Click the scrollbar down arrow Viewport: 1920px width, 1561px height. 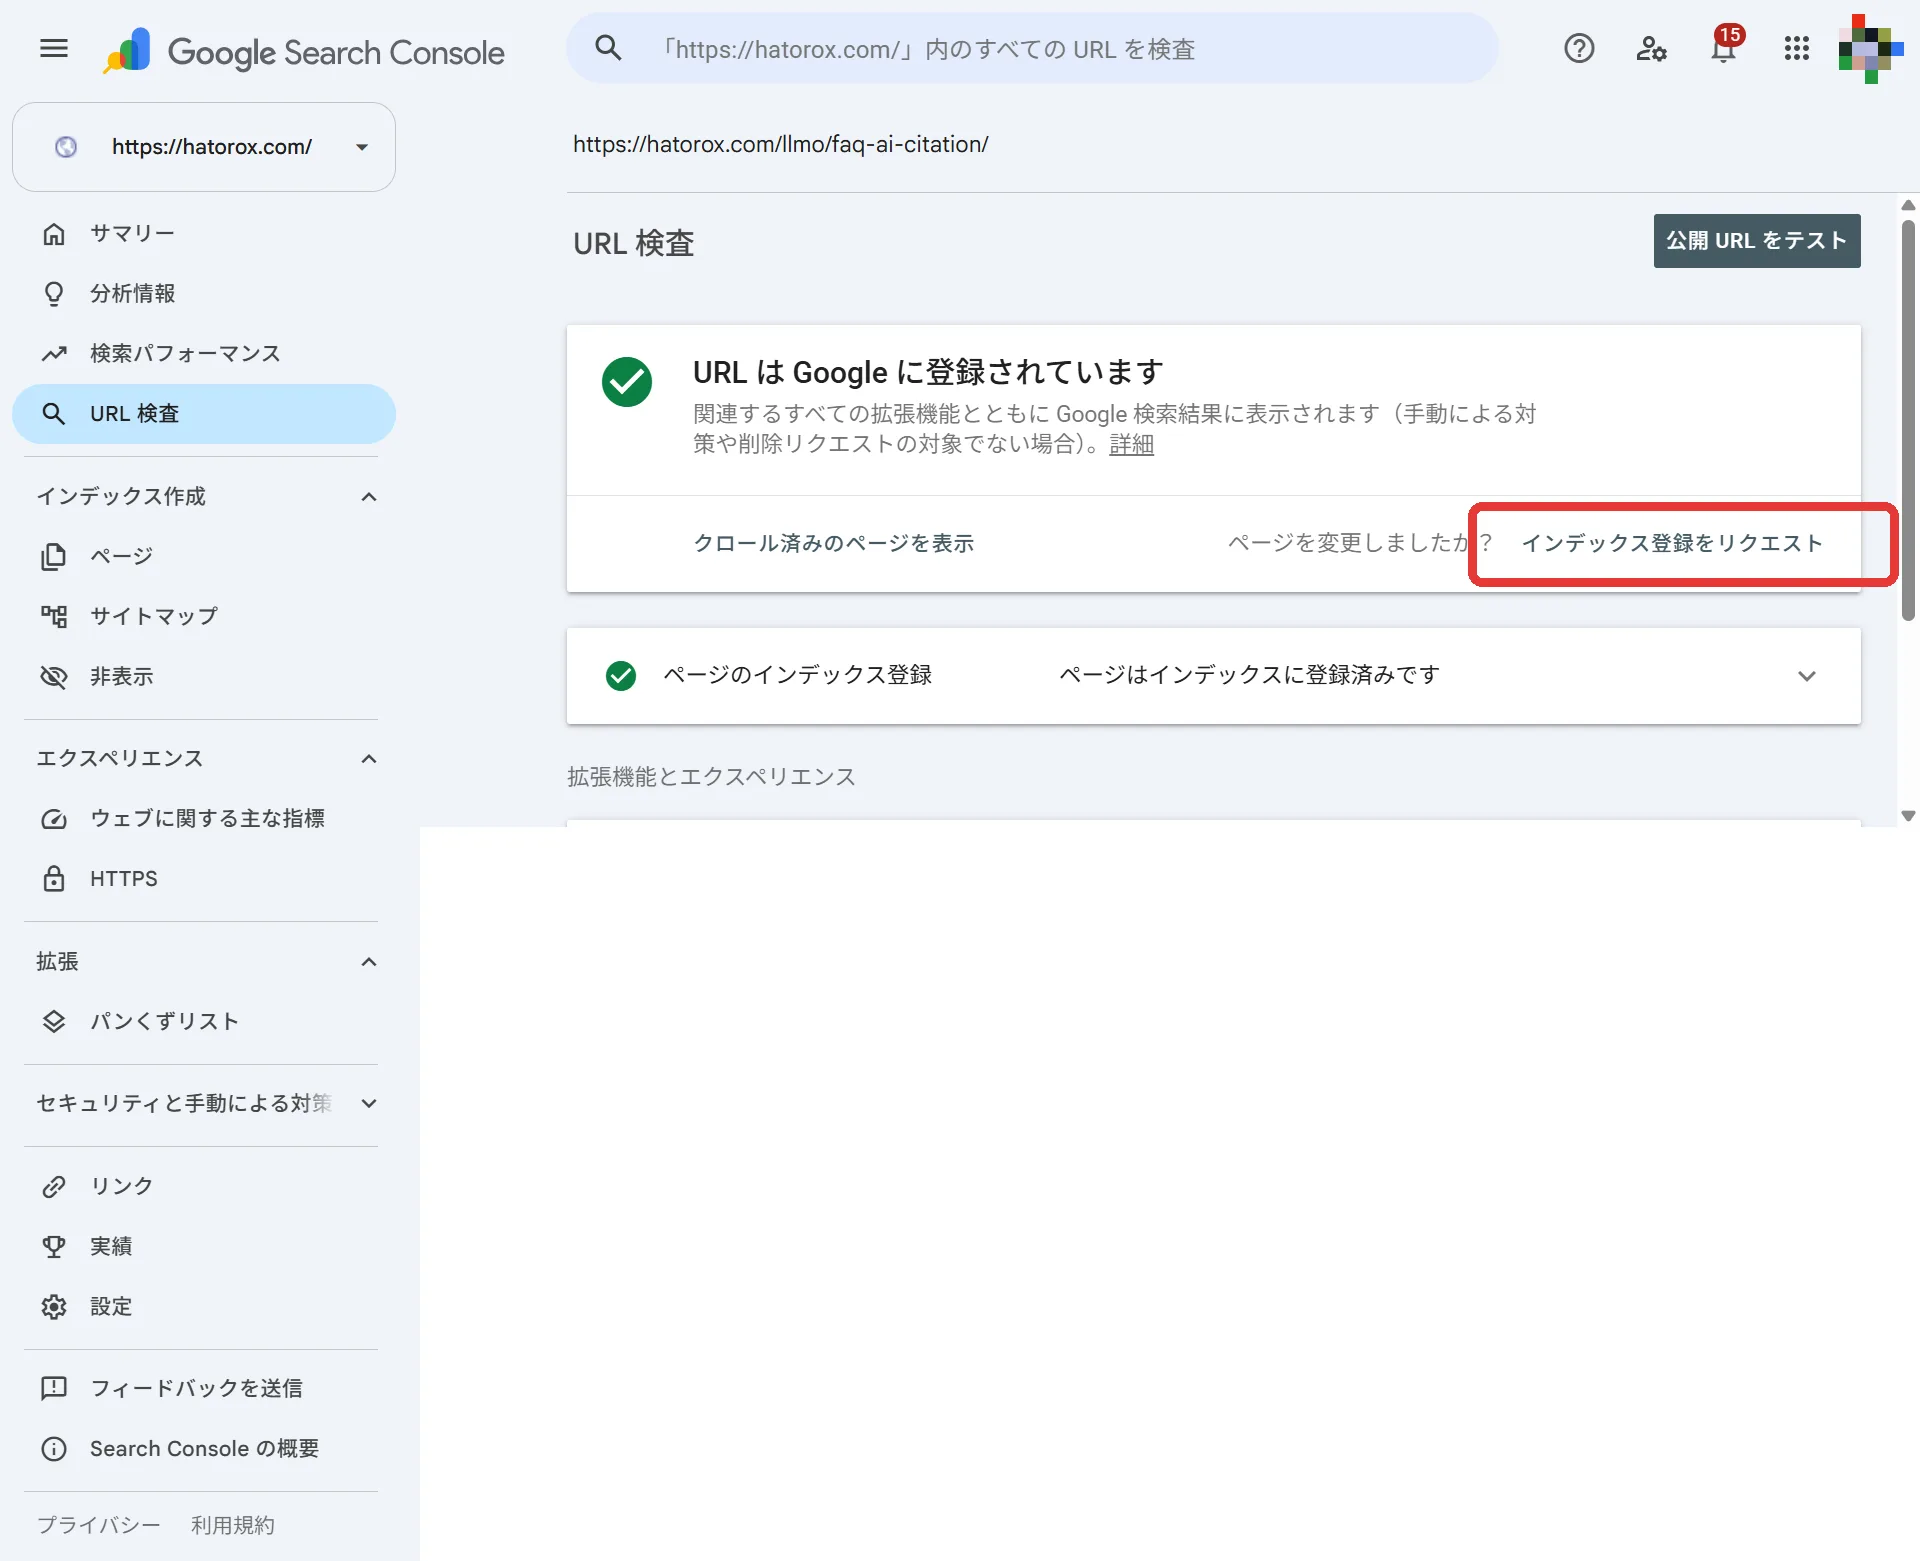coord(1908,816)
